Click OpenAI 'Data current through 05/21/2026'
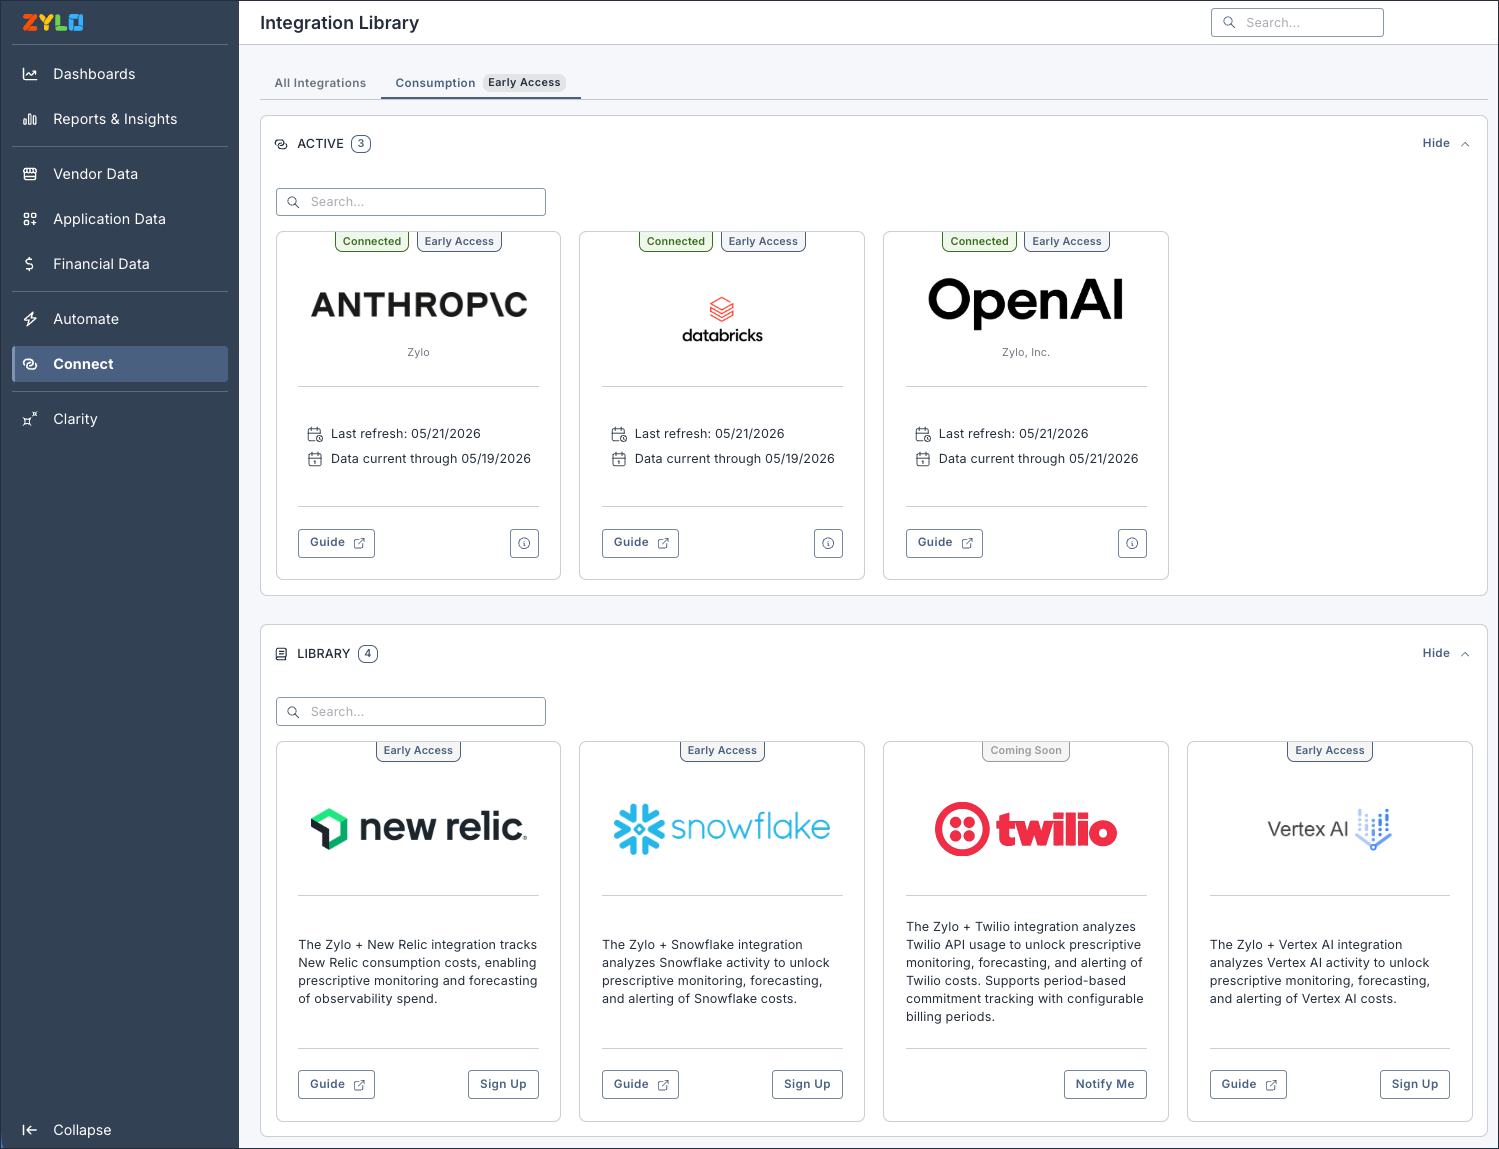Image resolution: width=1499 pixels, height=1149 pixels. click(1038, 459)
